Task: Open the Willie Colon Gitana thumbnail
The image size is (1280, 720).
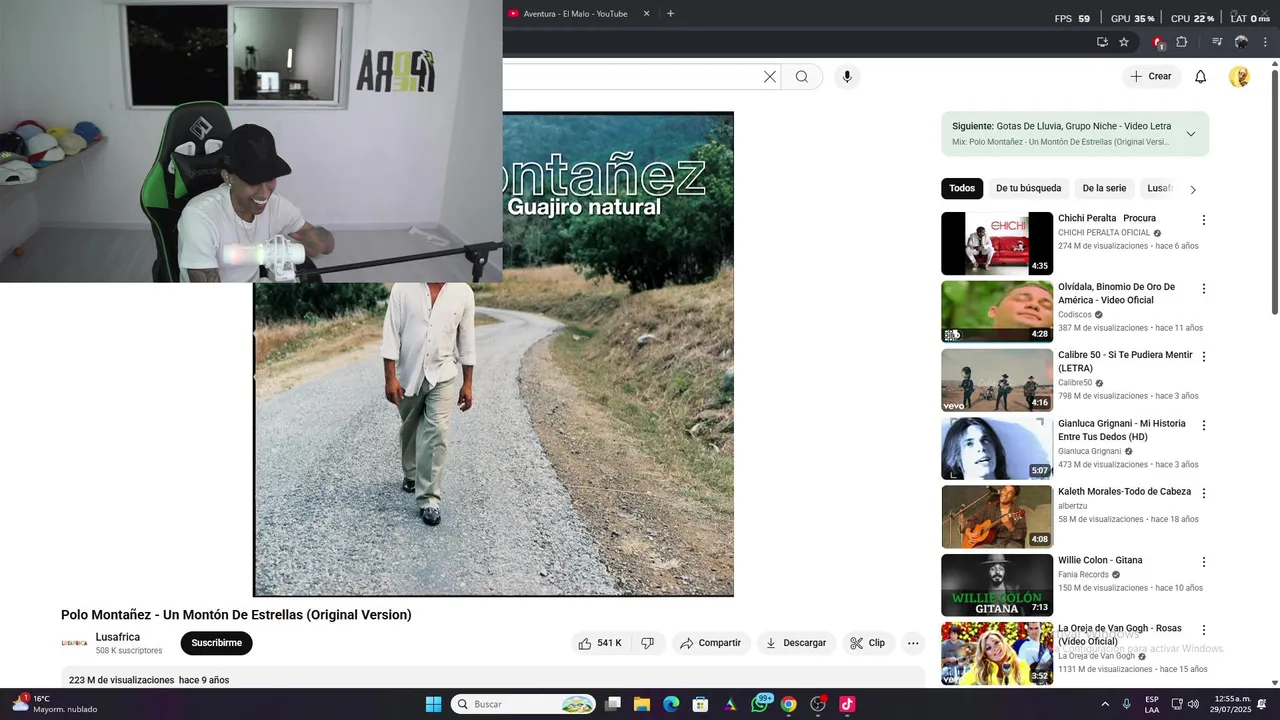Action: pyautogui.click(x=997, y=585)
